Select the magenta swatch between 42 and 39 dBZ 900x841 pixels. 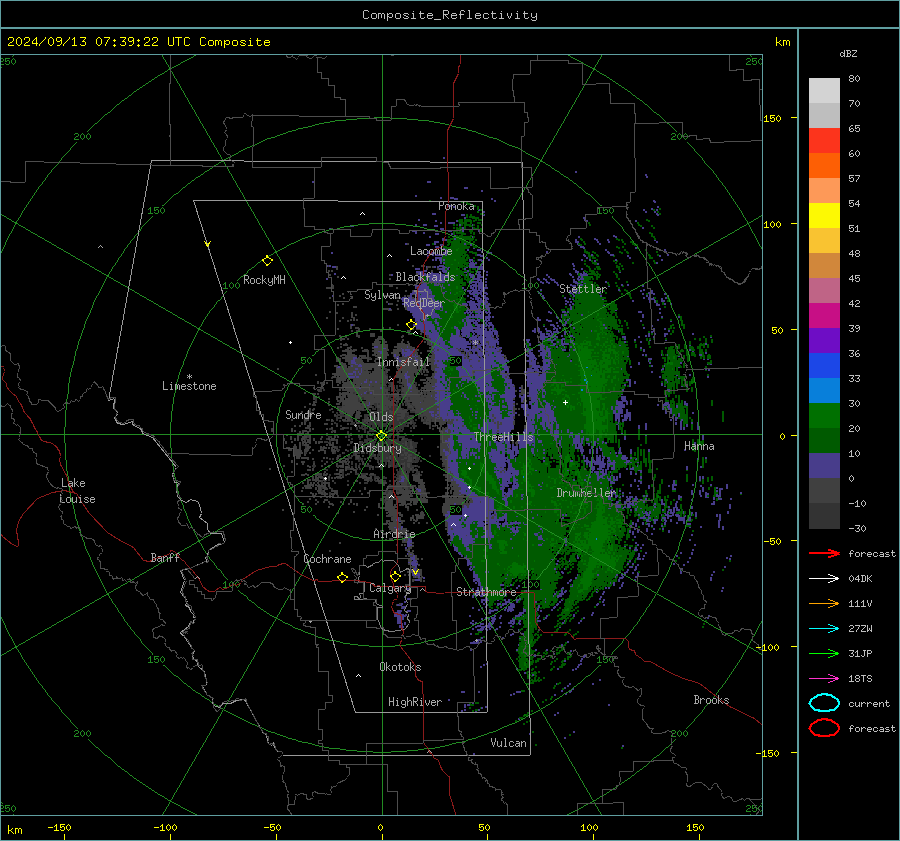coord(824,316)
